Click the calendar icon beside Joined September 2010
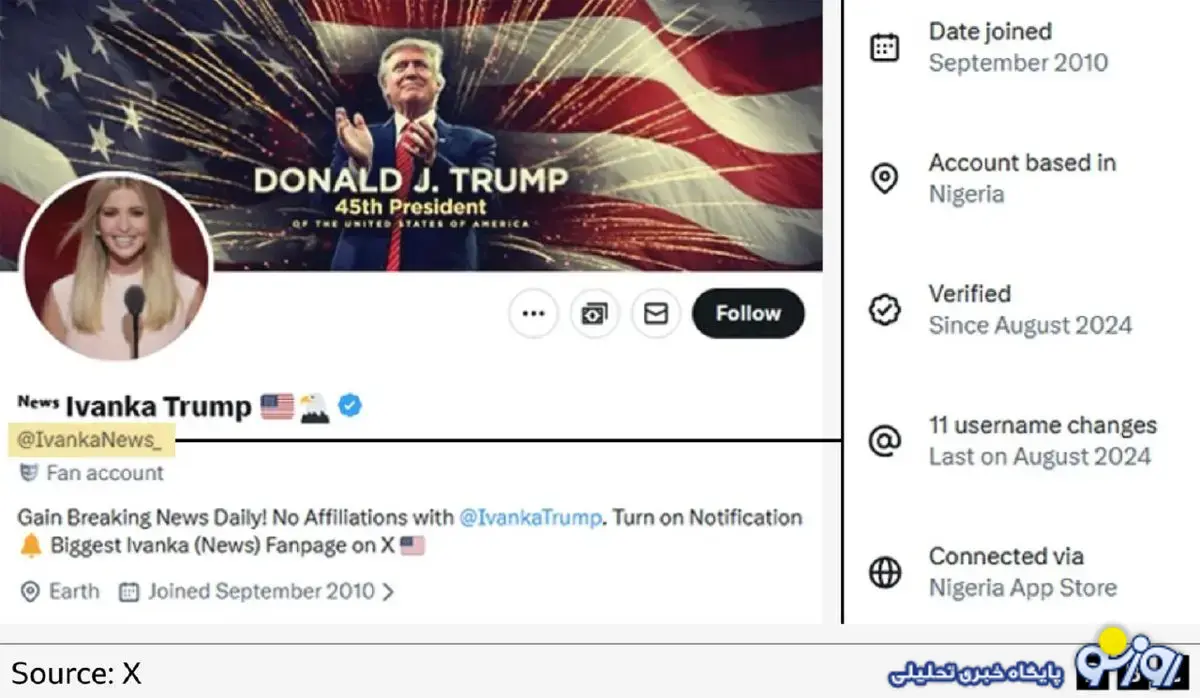The width and height of the screenshot is (1200, 698). (x=129, y=592)
